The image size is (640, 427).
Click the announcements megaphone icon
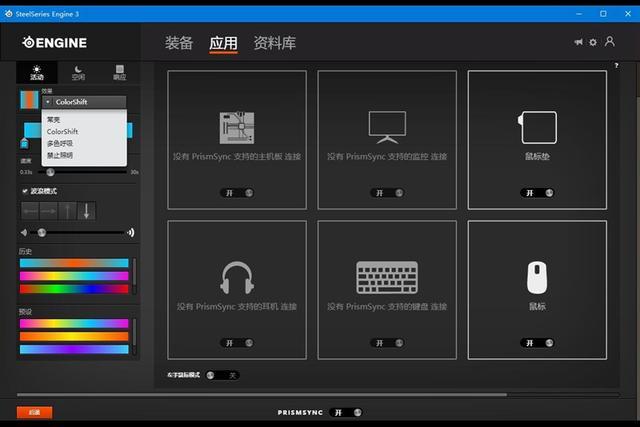point(578,42)
